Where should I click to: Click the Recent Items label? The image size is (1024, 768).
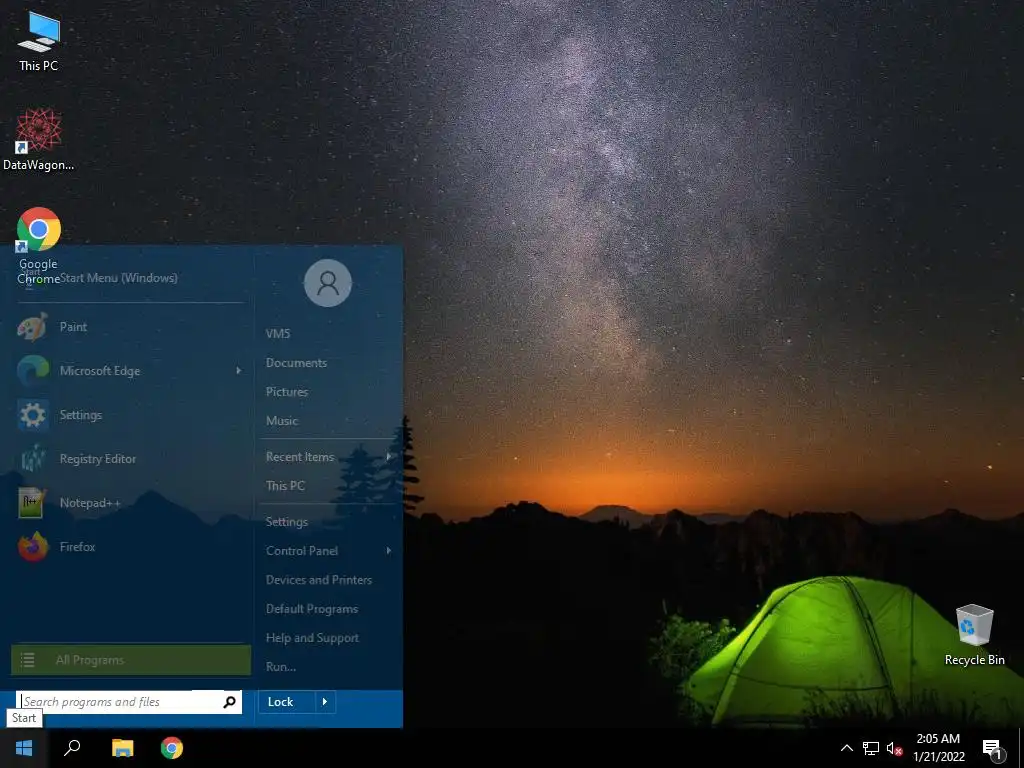pos(300,456)
